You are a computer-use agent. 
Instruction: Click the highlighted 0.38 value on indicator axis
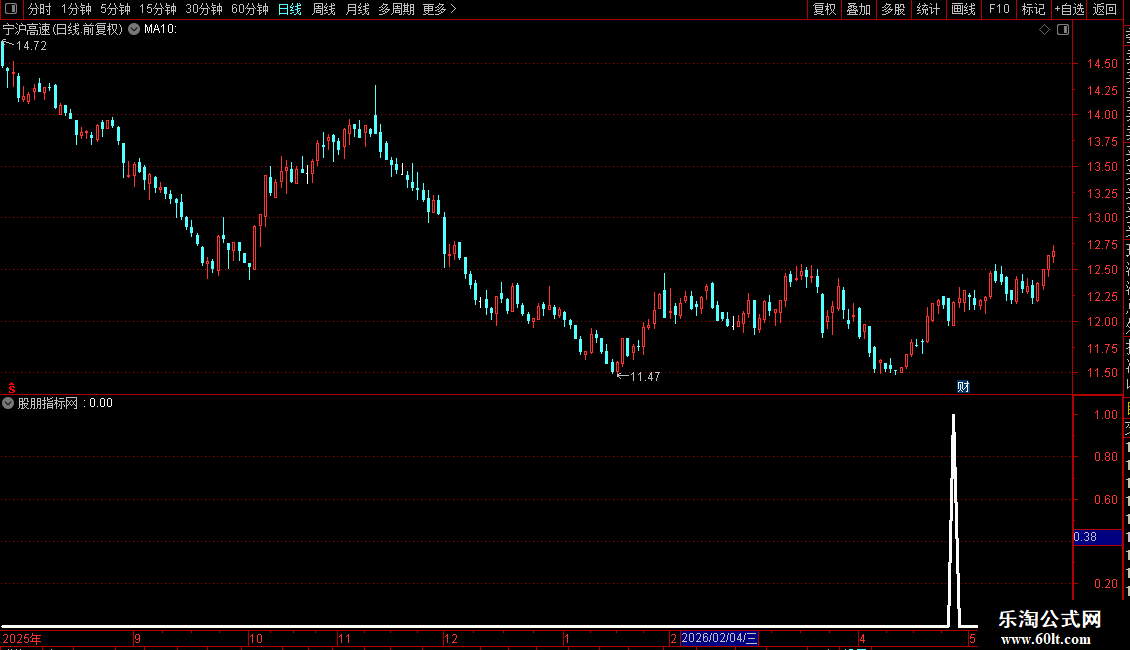pos(1098,537)
